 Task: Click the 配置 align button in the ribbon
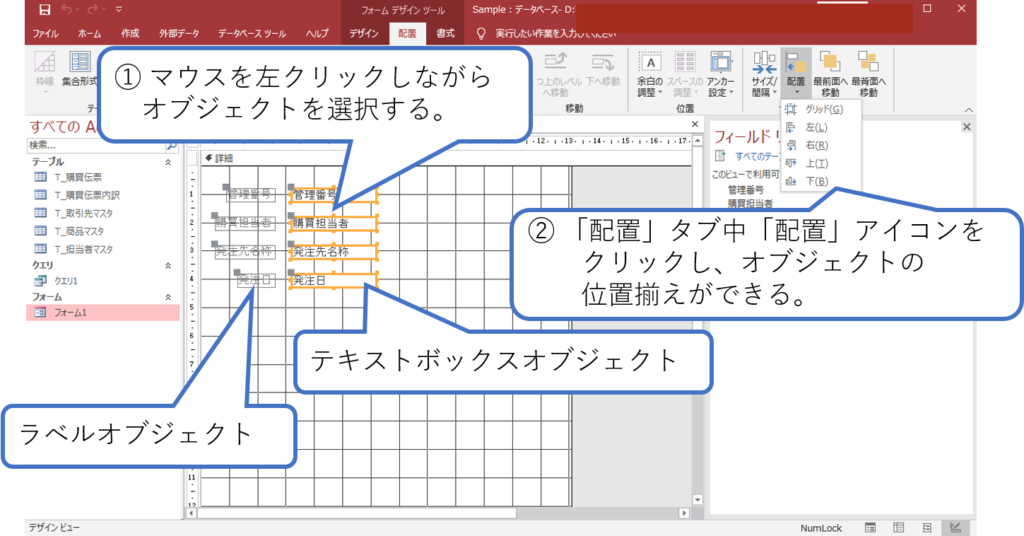pos(795,73)
